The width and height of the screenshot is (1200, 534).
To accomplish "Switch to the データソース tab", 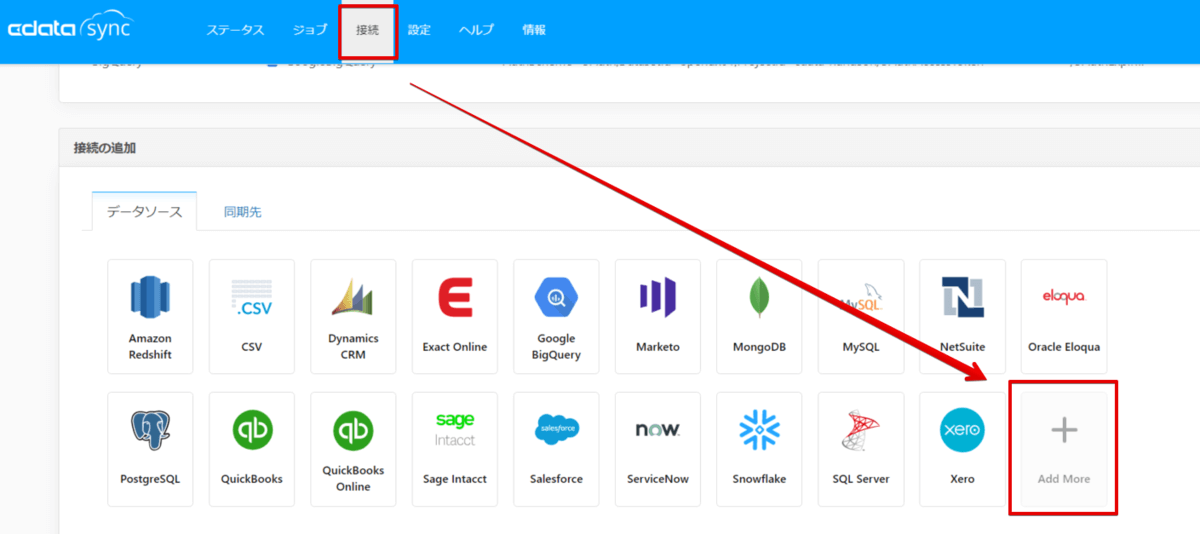I will [145, 212].
